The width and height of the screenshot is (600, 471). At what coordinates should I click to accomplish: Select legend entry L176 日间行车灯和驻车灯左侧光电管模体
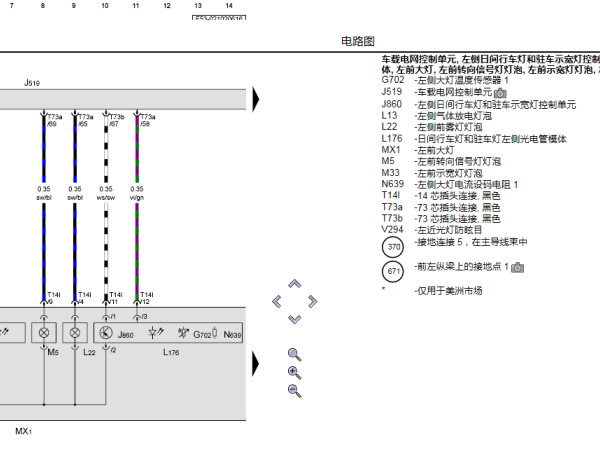tap(474, 139)
